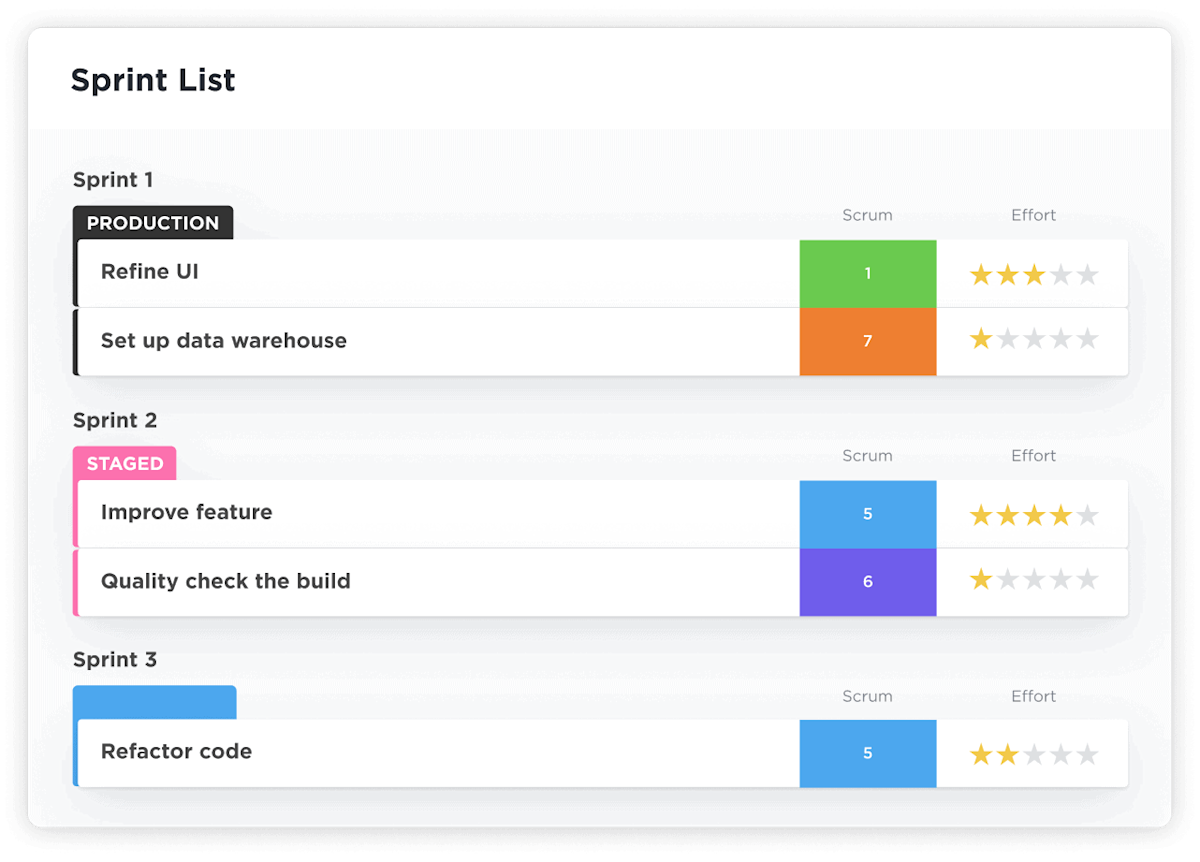Select the Scrum column header in Sprint 1

tap(866, 215)
